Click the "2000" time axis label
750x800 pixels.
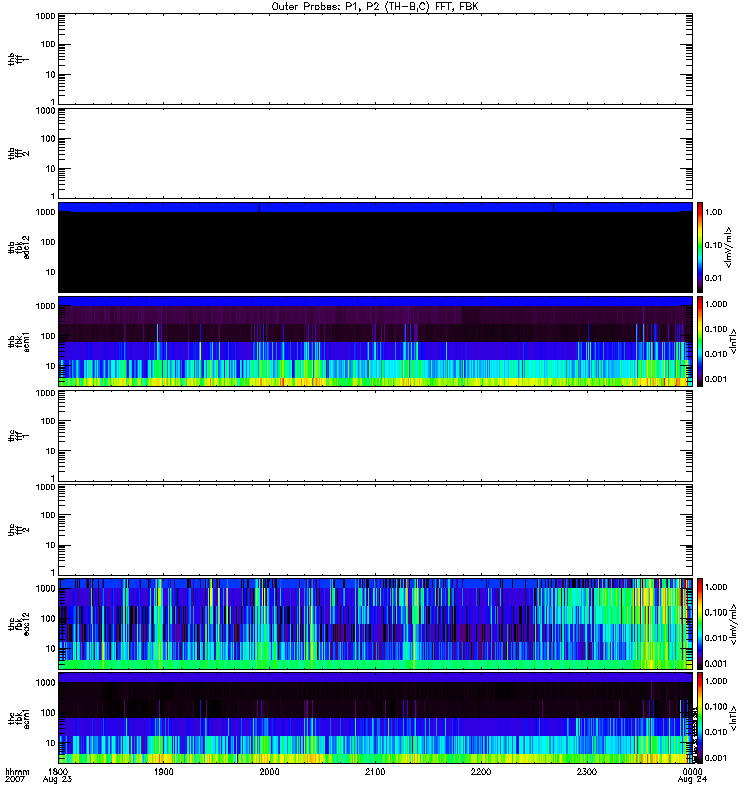click(269, 771)
